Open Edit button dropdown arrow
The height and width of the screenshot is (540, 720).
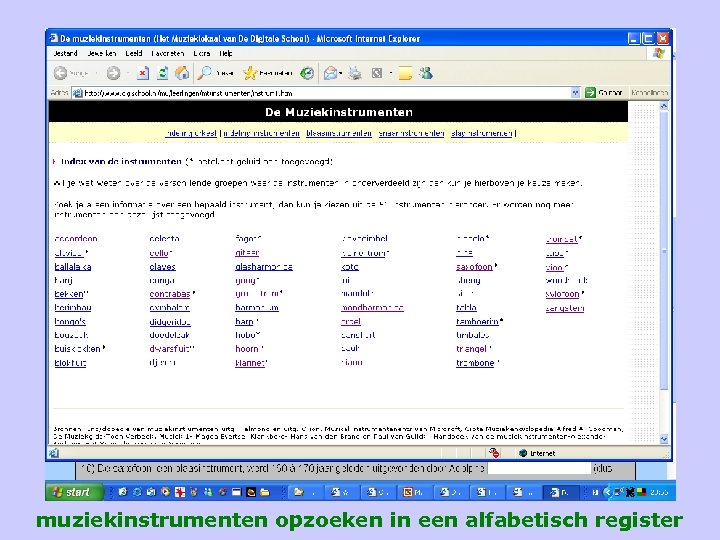(x=390, y=73)
